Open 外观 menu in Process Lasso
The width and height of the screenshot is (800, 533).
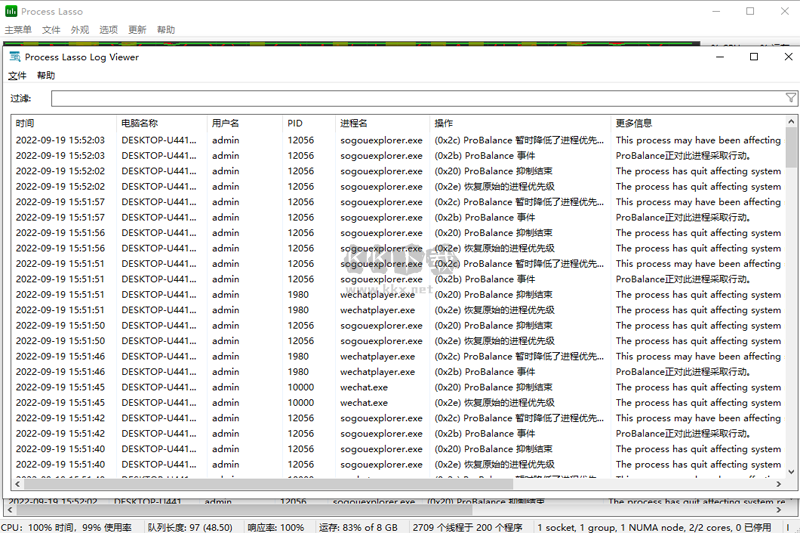click(x=80, y=30)
